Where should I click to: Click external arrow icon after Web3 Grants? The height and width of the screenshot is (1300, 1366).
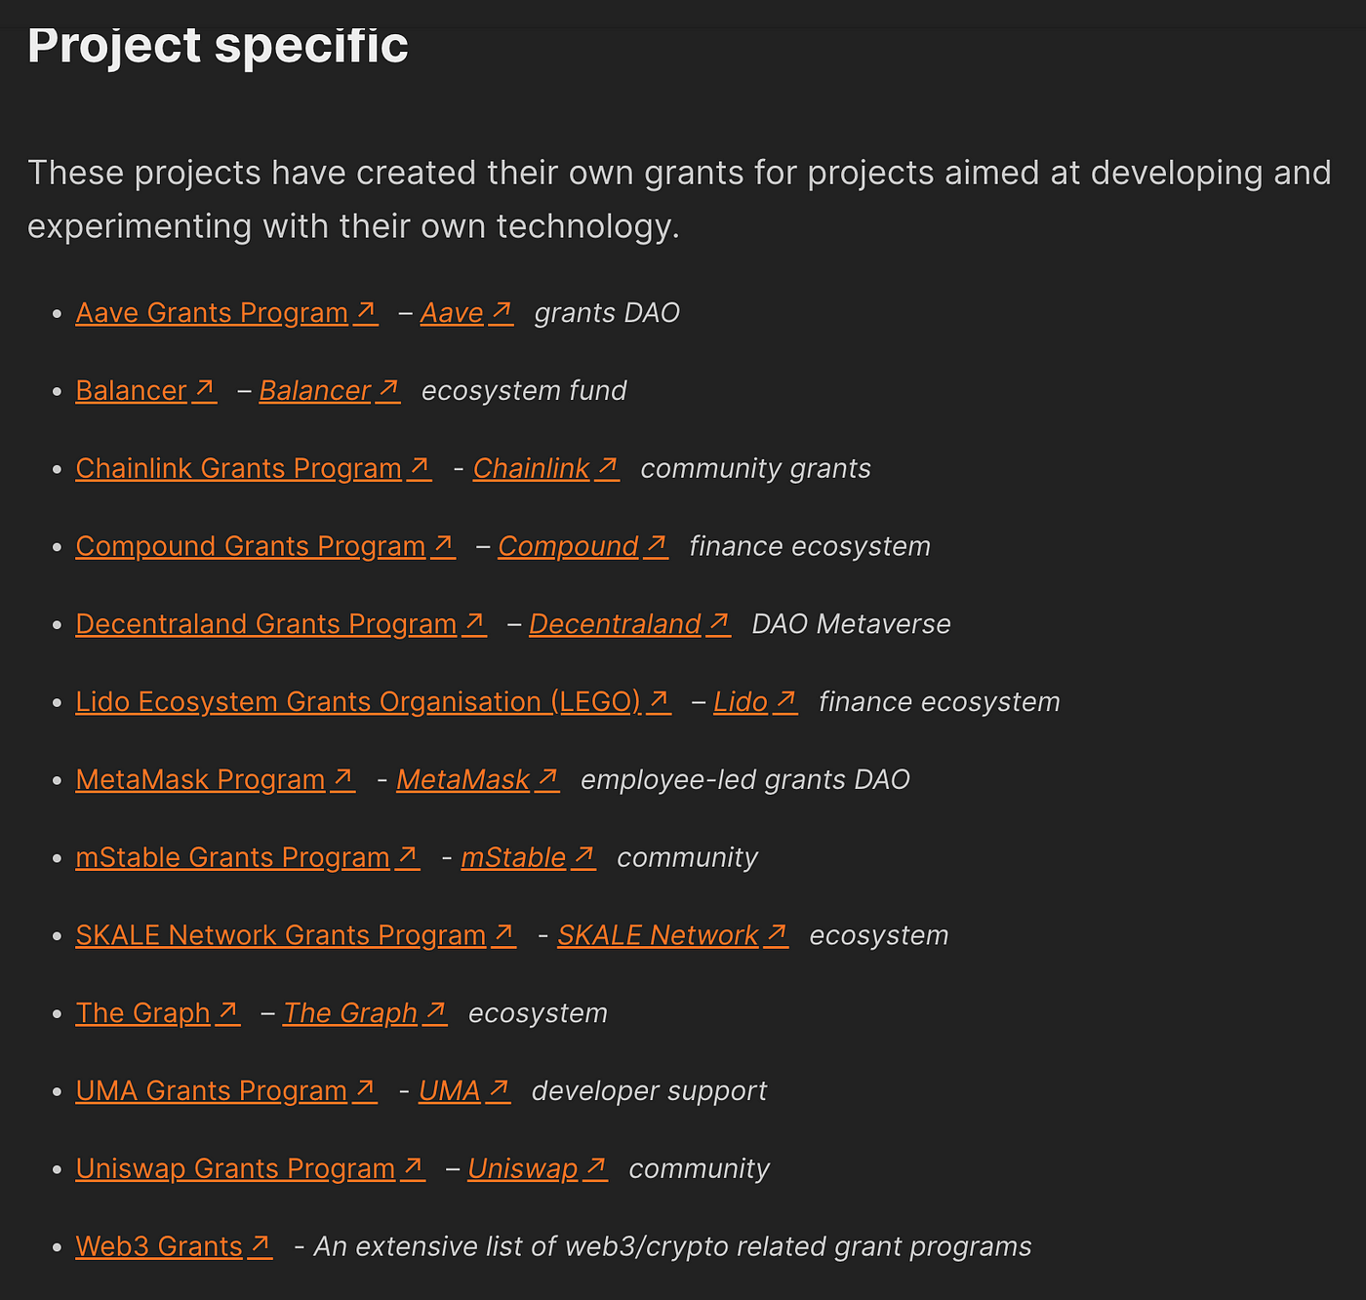(x=260, y=1245)
